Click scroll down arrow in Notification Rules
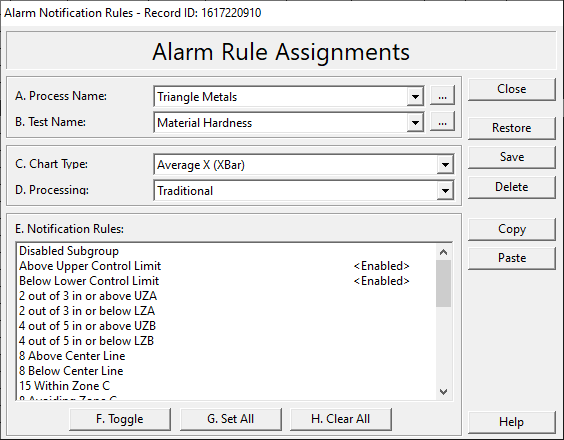 coord(444,391)
